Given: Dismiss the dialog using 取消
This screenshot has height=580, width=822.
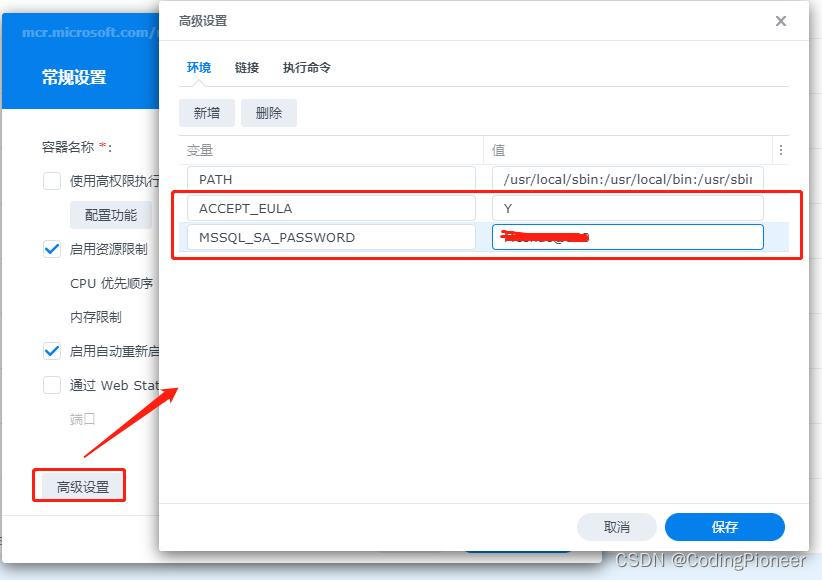Looking at the screenshot, I should tap(616, 527).
